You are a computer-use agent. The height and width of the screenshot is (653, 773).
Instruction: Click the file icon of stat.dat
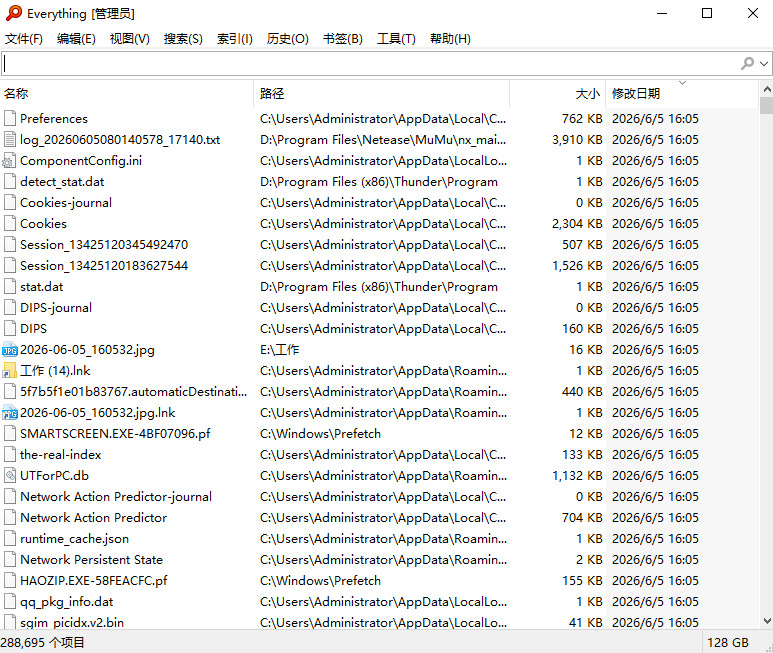(x=10, y=286)
